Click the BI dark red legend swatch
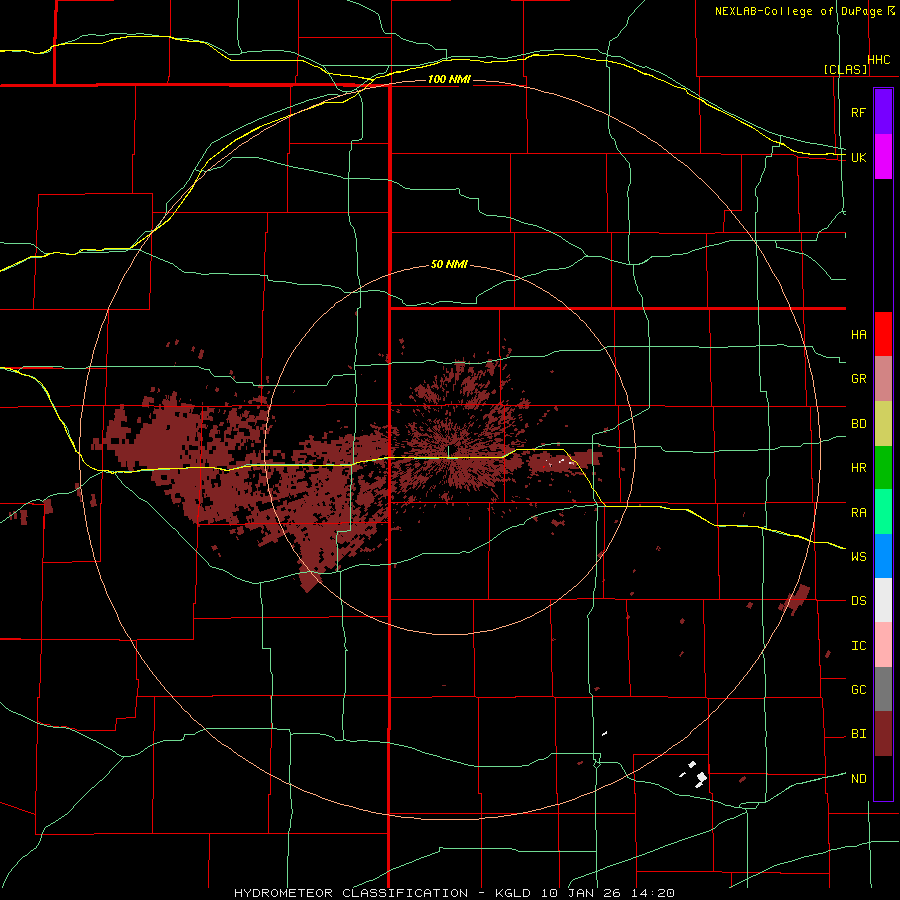 [x=883, y=734]
